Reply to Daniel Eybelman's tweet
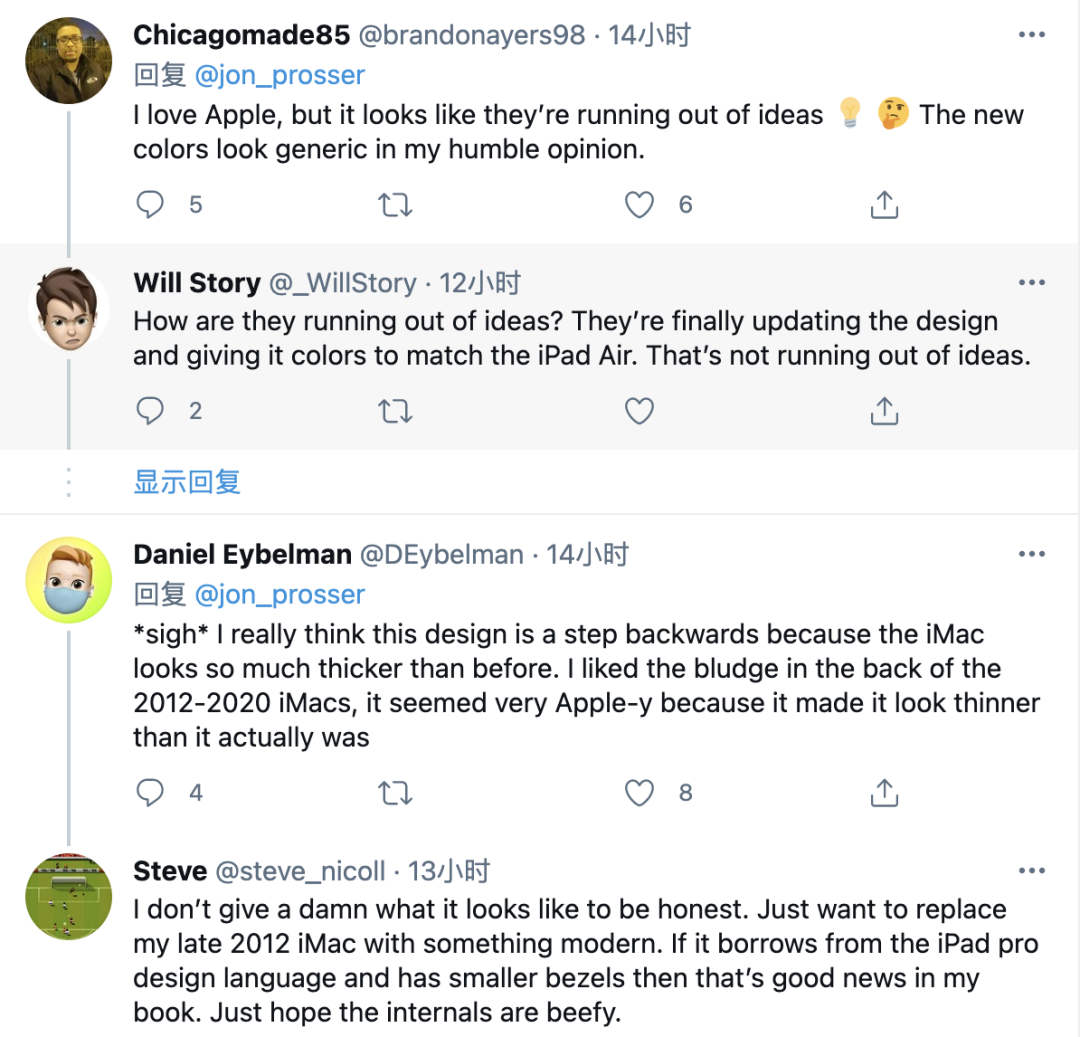 pos(150,793)
